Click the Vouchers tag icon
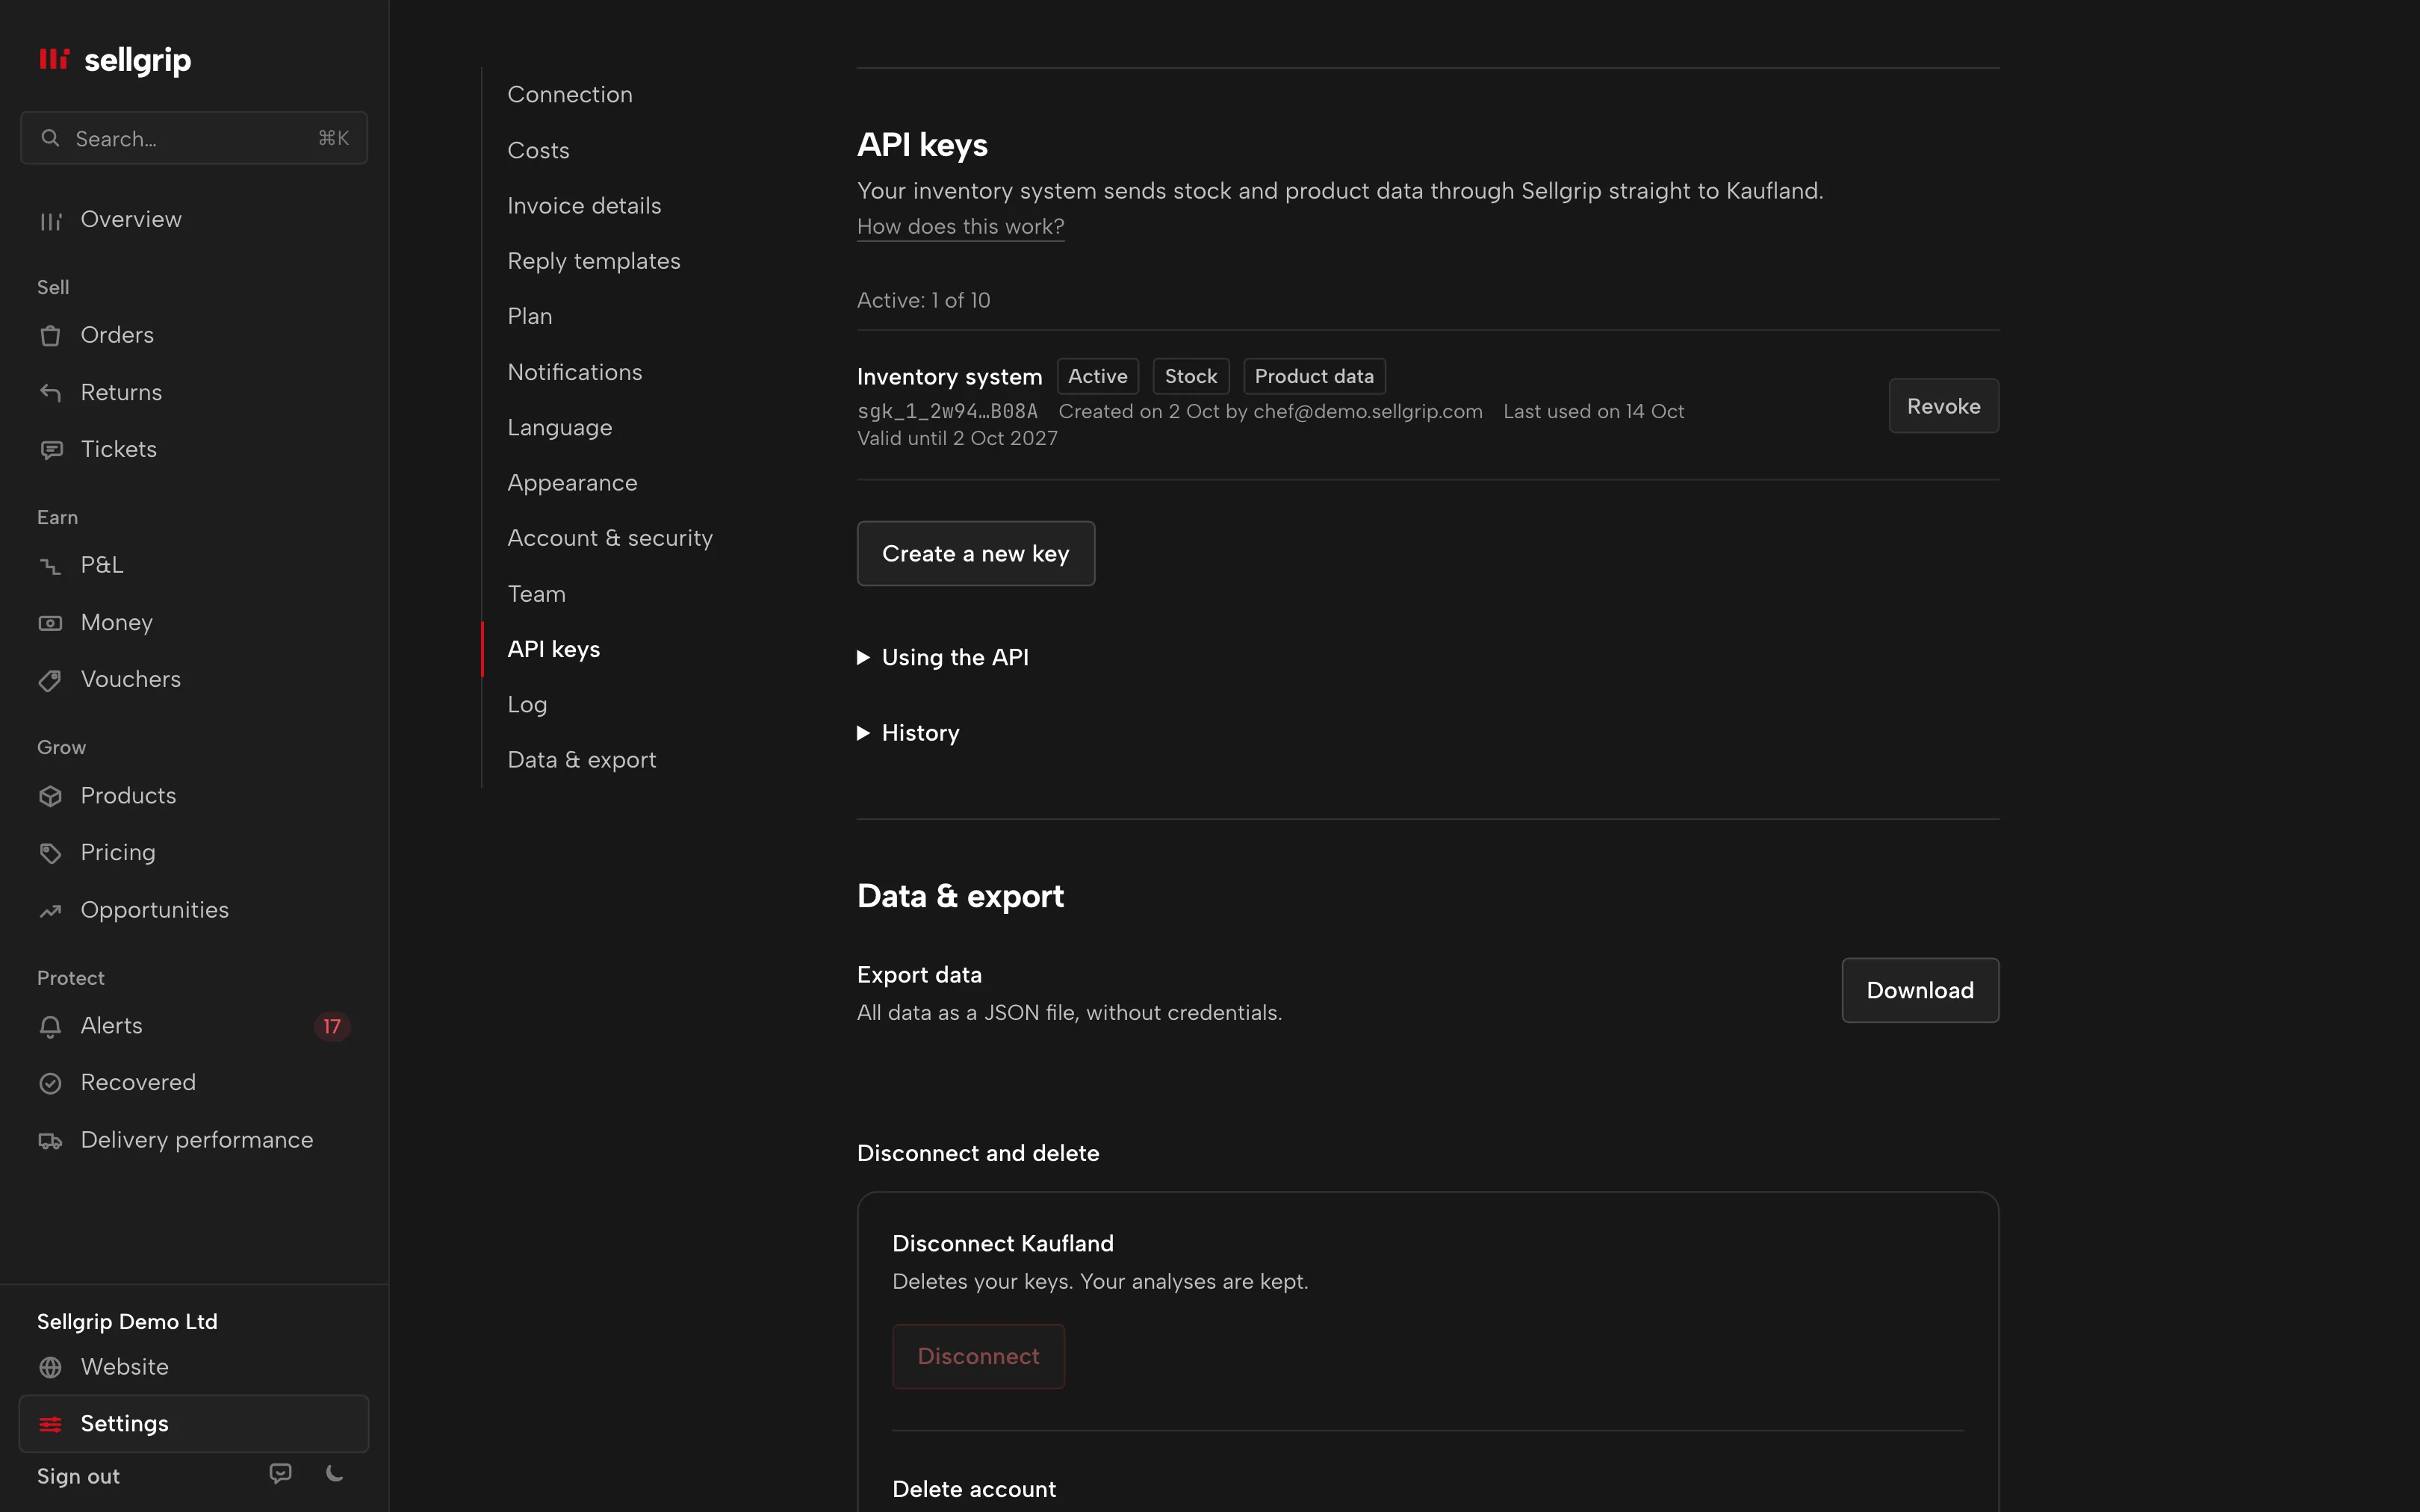The width and height of the screenshot is (2420, 1512). [50, 680]
